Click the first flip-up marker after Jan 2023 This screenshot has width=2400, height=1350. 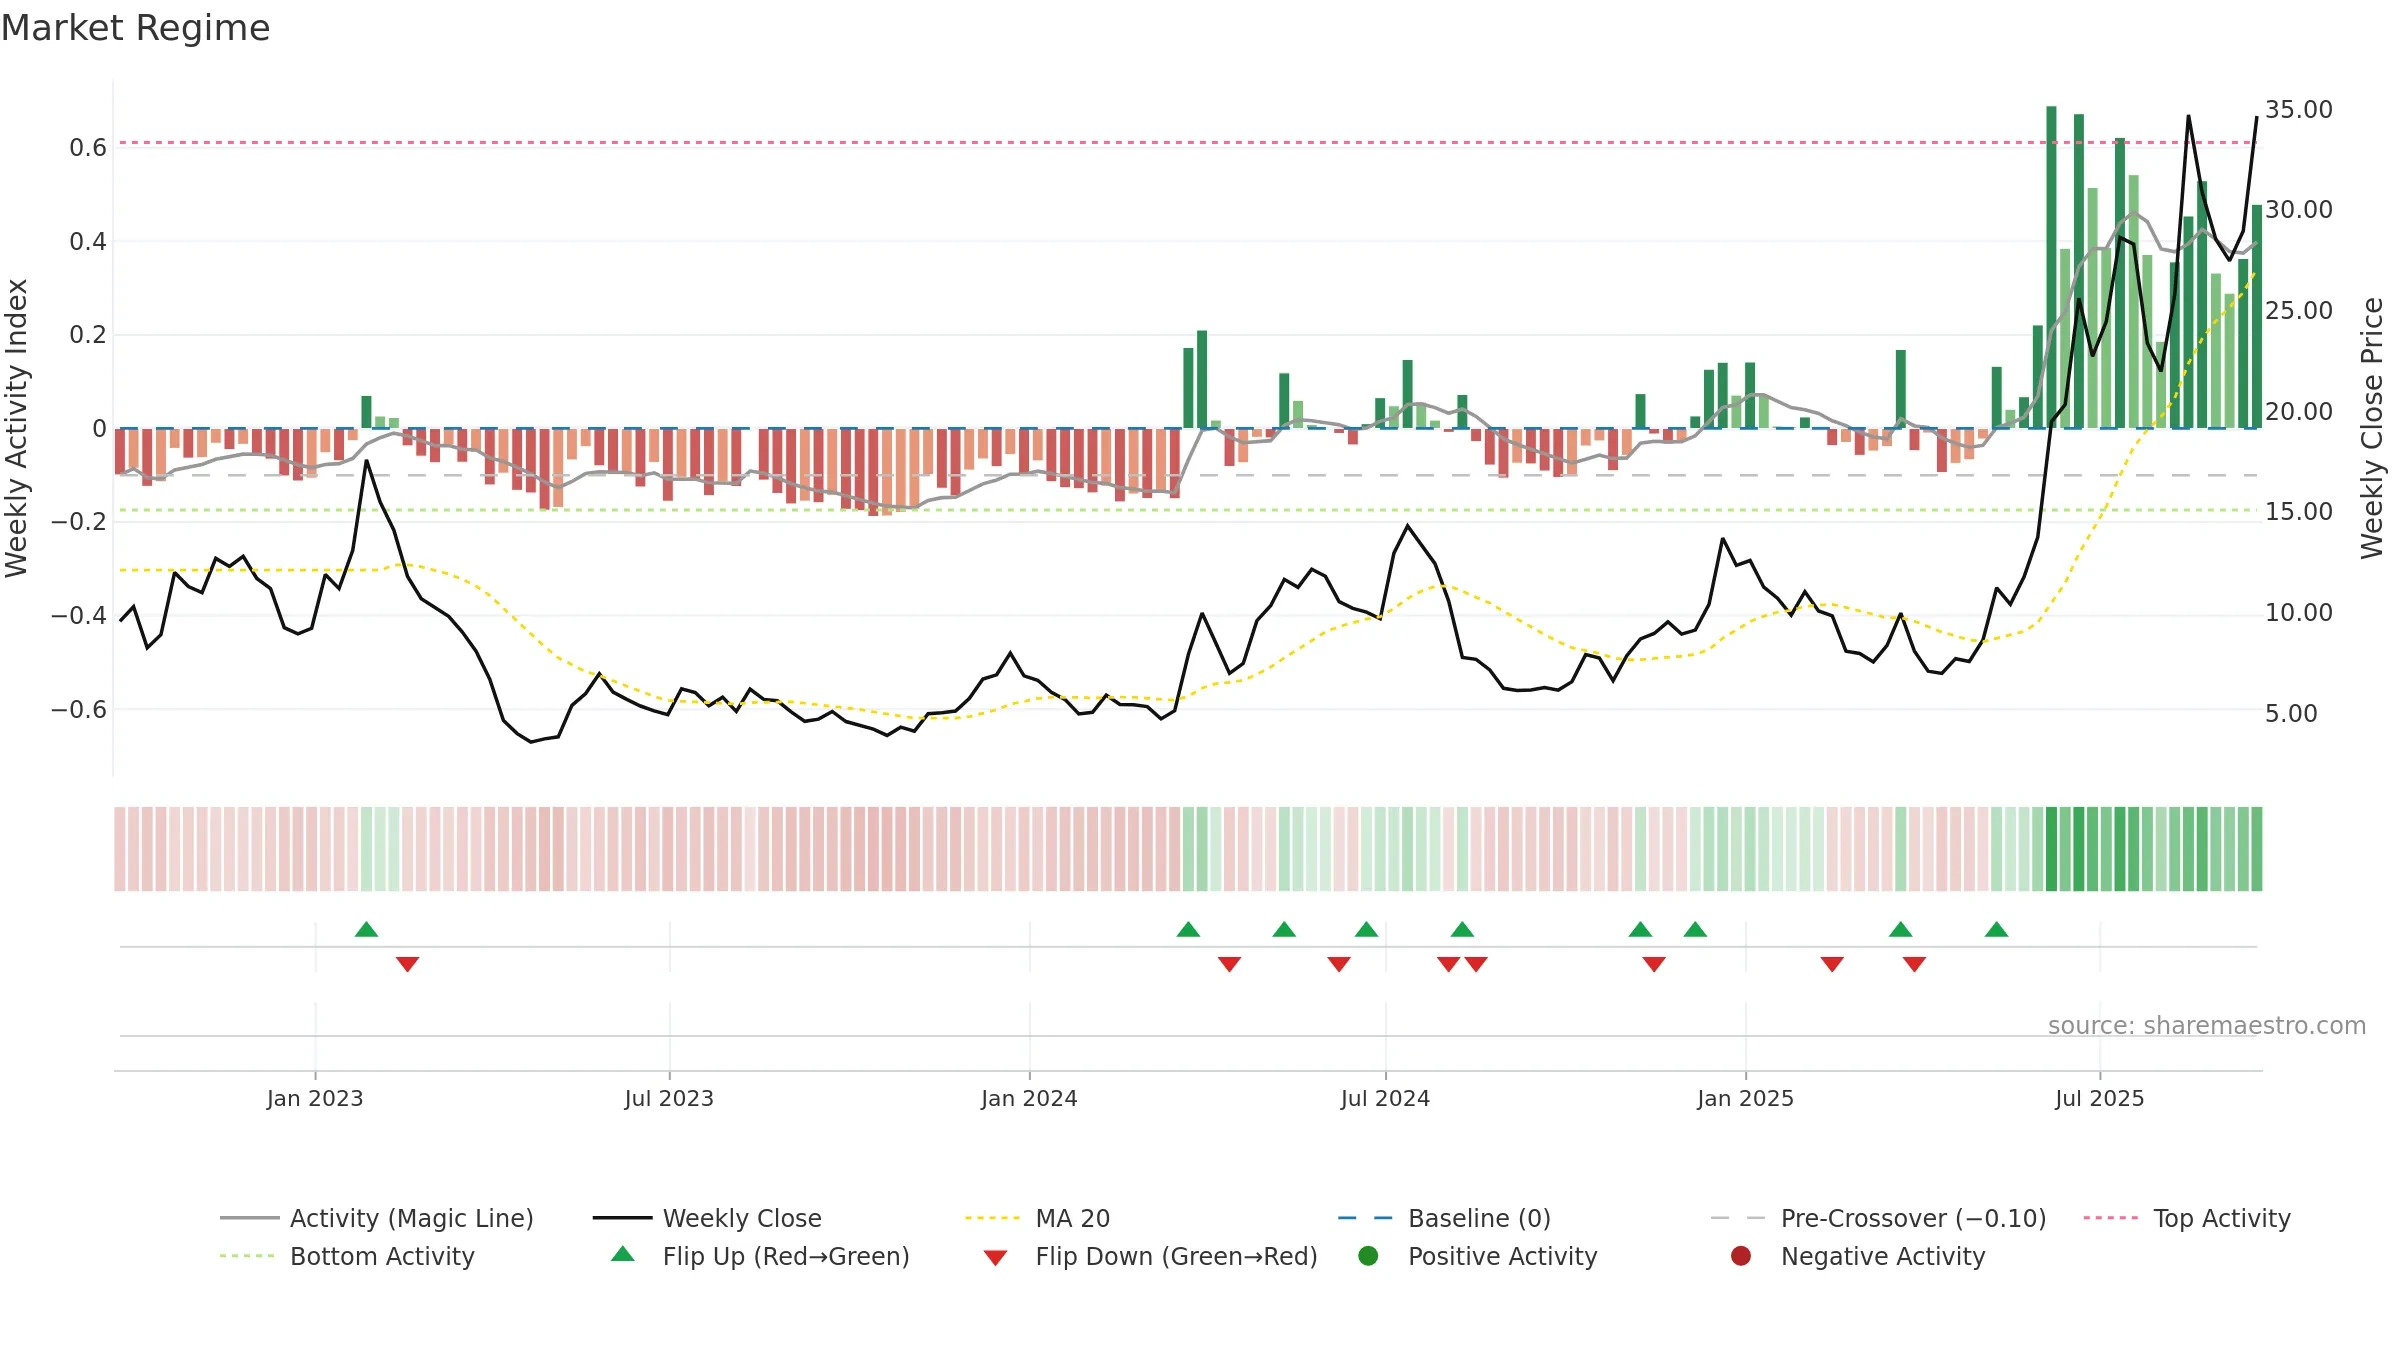(366, 929)
